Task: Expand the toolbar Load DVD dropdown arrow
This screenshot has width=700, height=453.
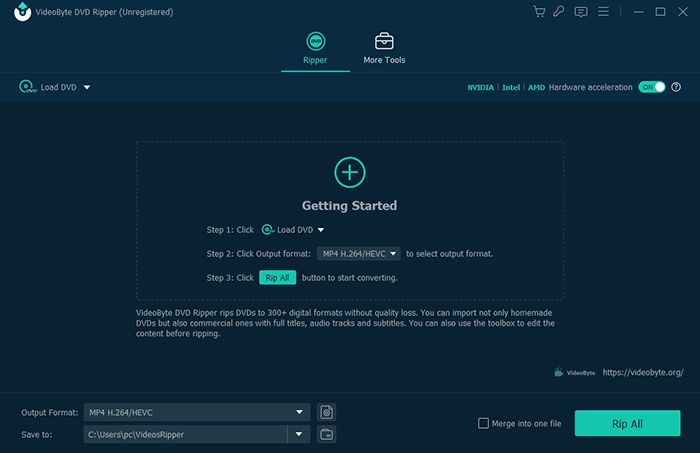Action: tap(87, 87)
